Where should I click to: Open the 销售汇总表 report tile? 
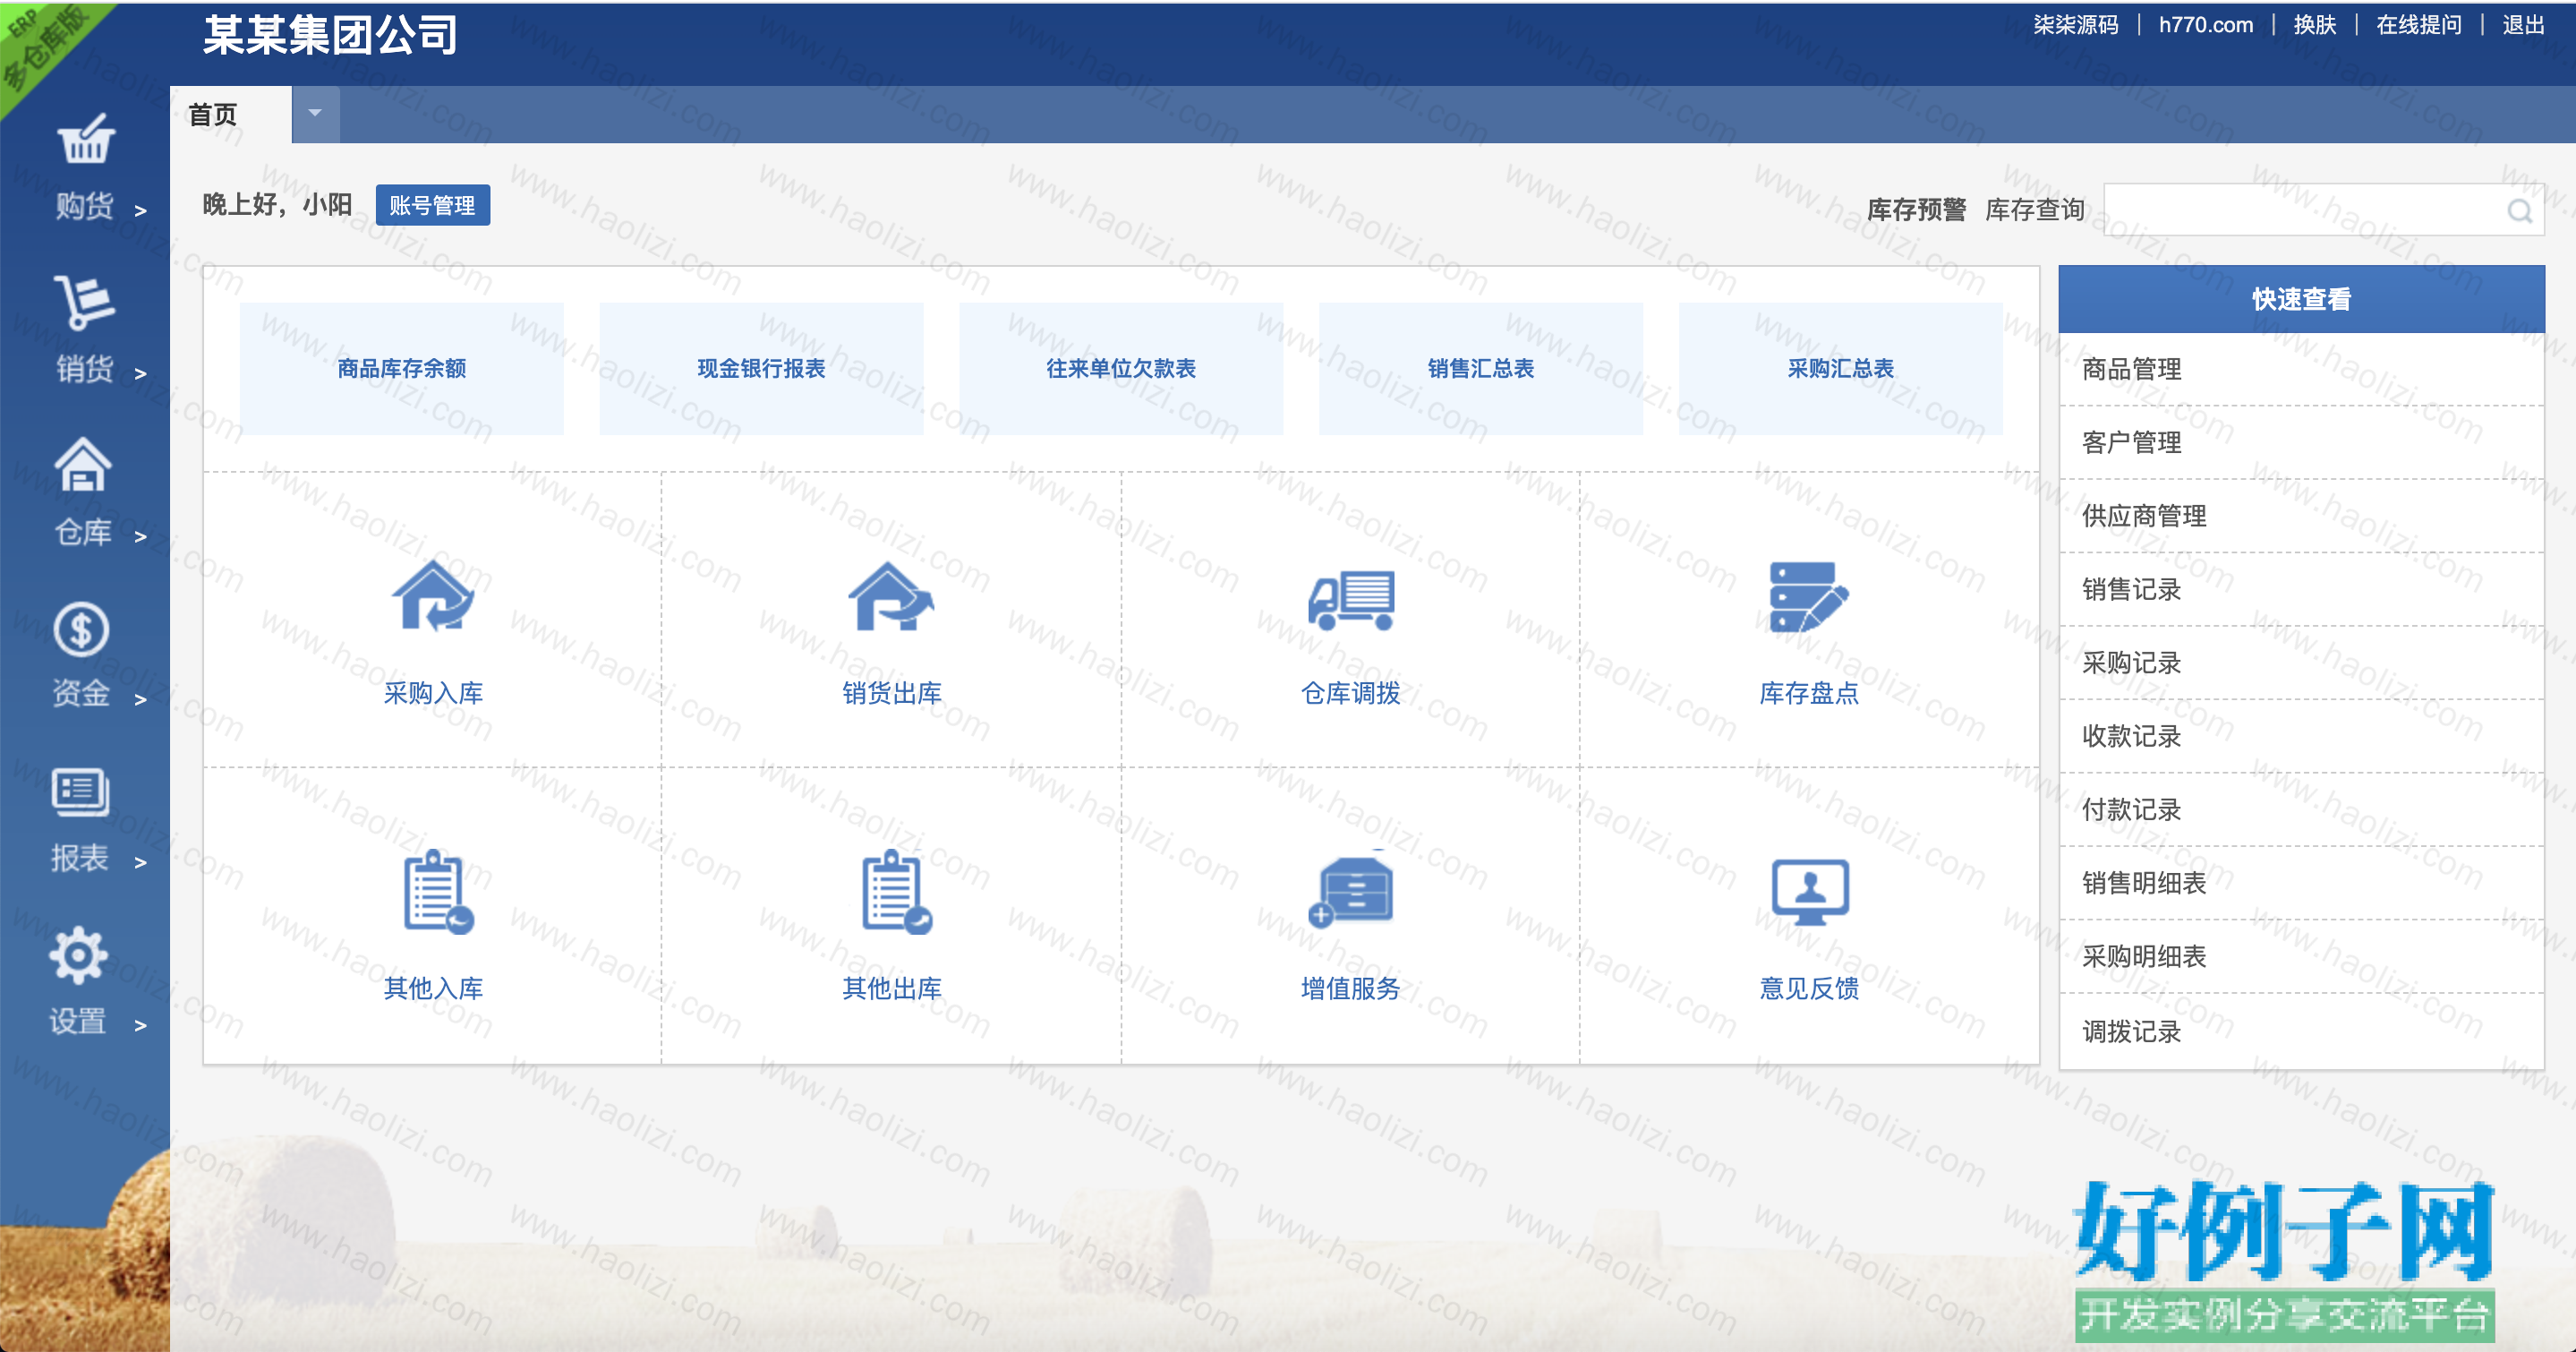coord(1481,369)
